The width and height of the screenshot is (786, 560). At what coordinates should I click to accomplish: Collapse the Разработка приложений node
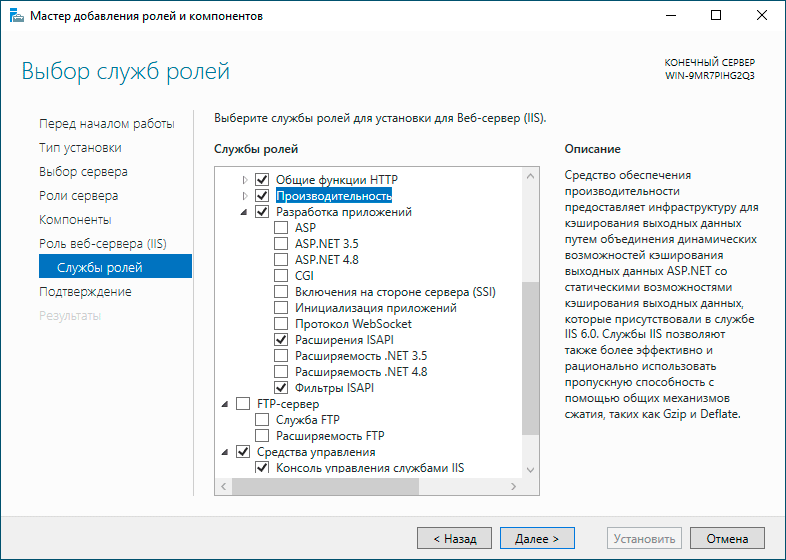pyautogui.click(x=245, y=212)
